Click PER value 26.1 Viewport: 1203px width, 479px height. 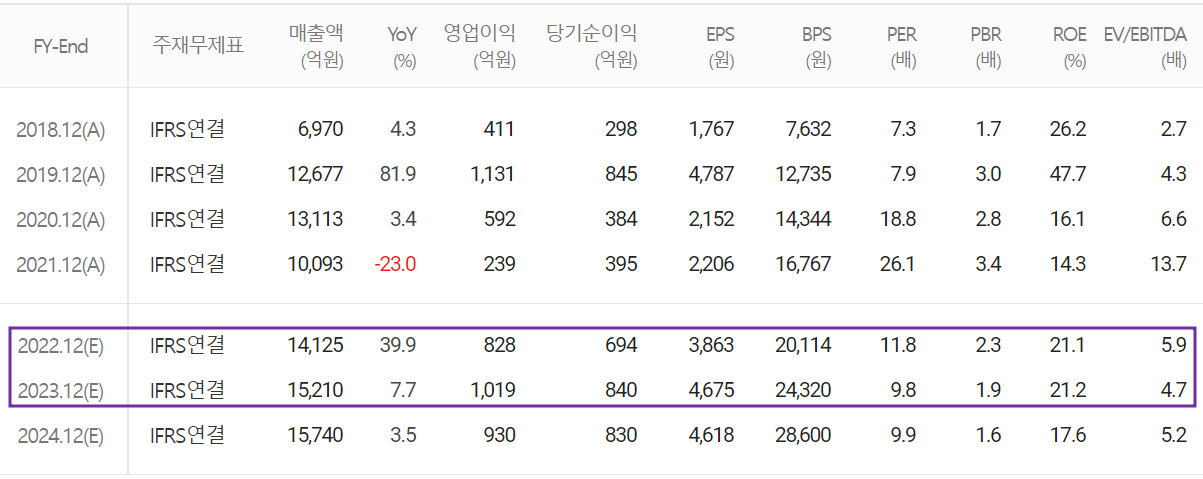899,264
